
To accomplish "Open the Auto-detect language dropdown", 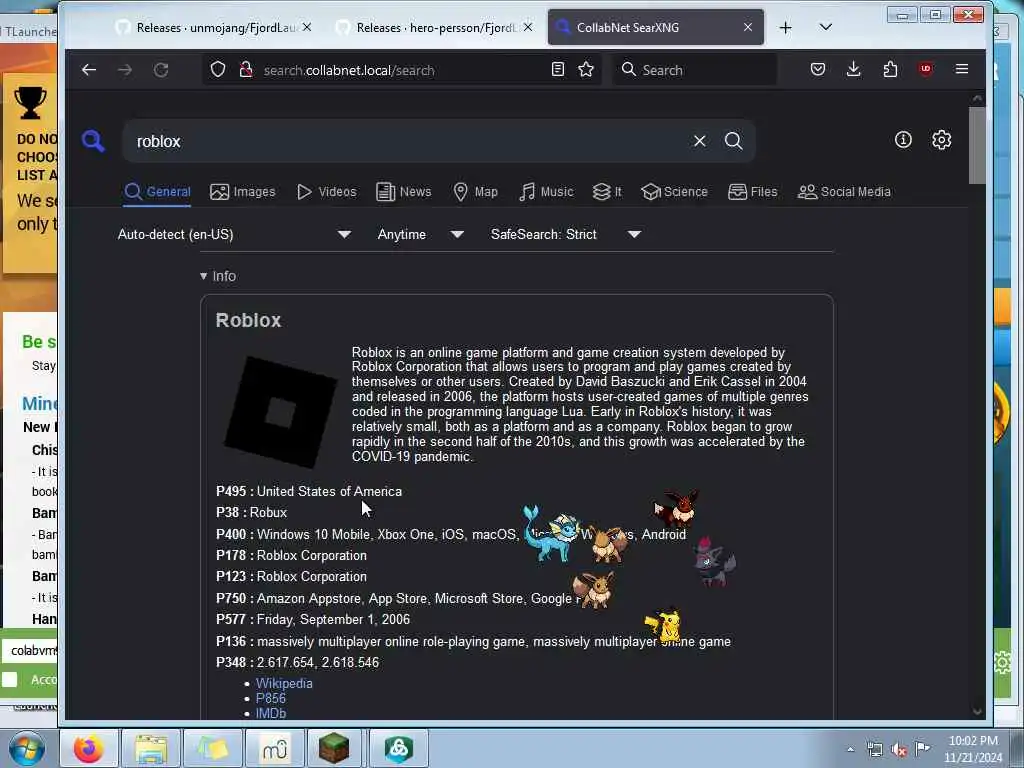I will pyautogui.click(x=234, y=234).
